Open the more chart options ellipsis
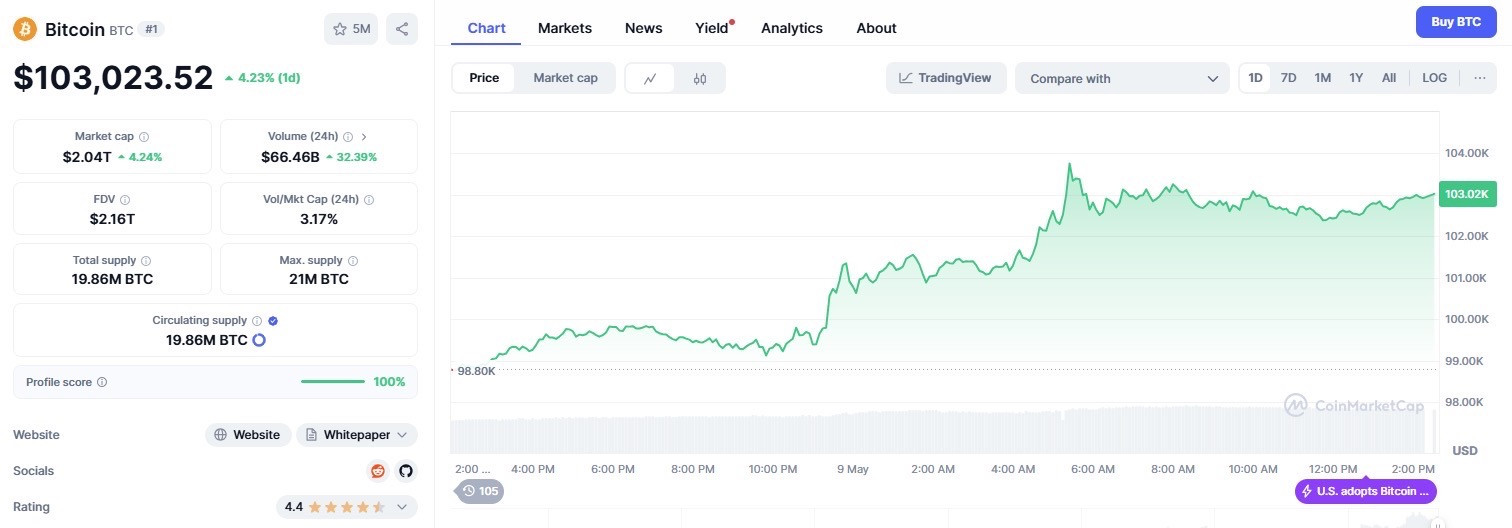Screen dimensions: 1512x528 1480,78
